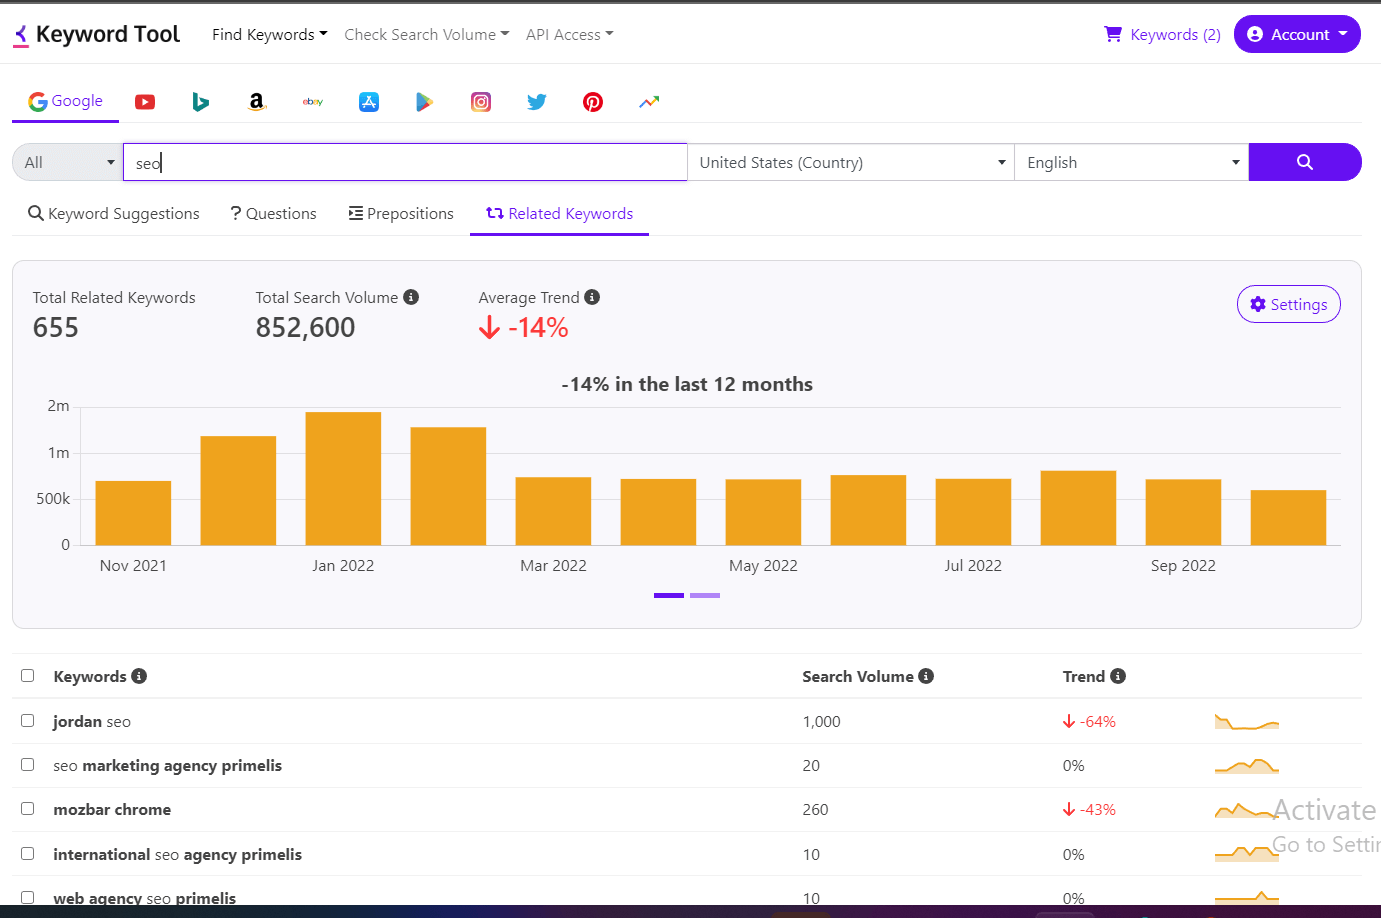Show info for Total Search Volume

[411, 297]
